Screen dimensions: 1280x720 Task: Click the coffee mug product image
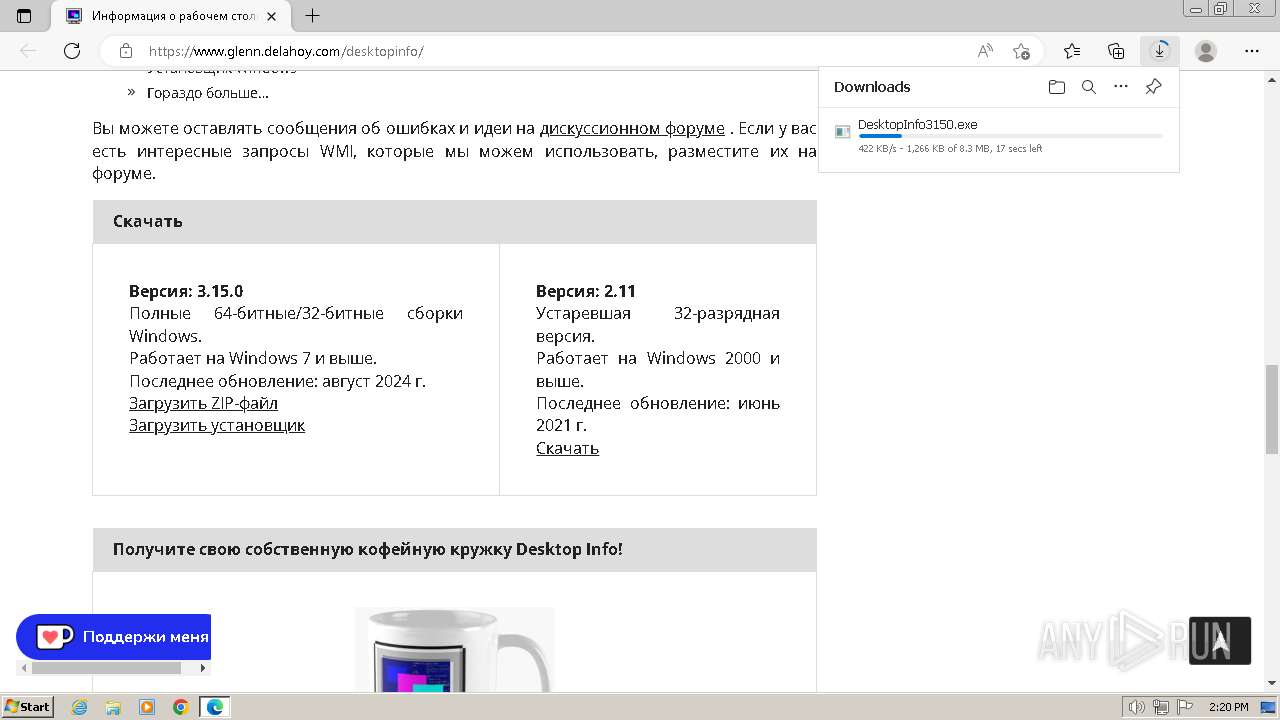(454, 650)
